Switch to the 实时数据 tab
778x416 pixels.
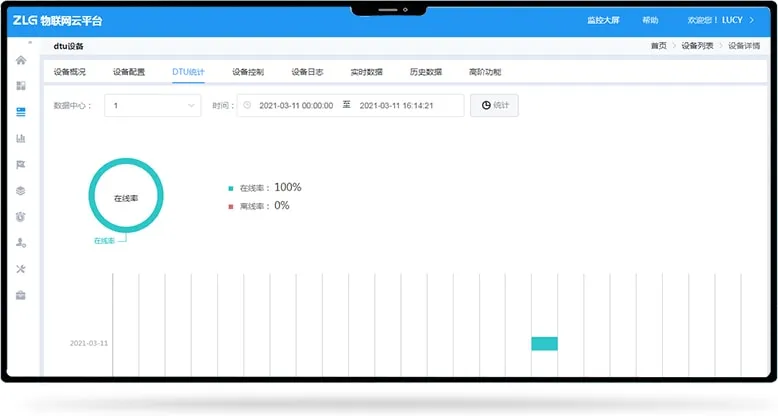click(x=366, y=73)
